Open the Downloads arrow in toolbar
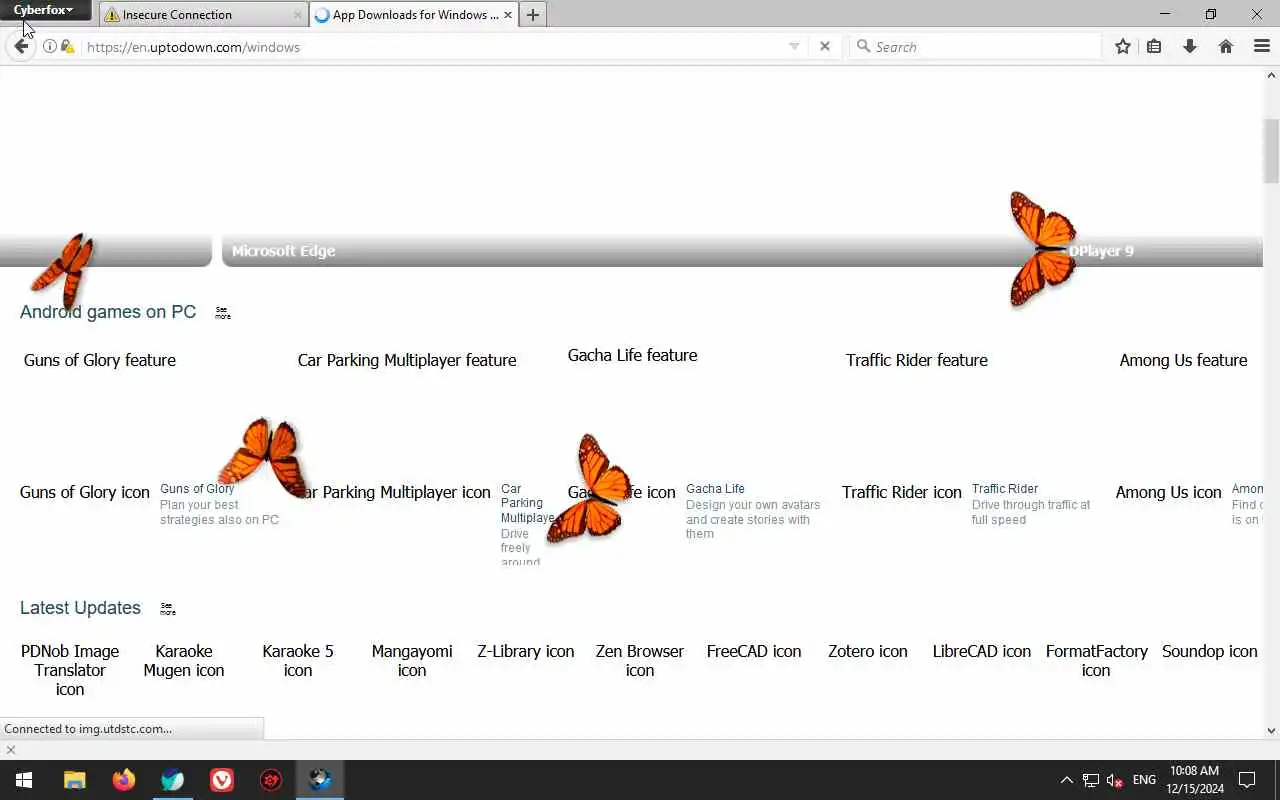 (1190, 46)
